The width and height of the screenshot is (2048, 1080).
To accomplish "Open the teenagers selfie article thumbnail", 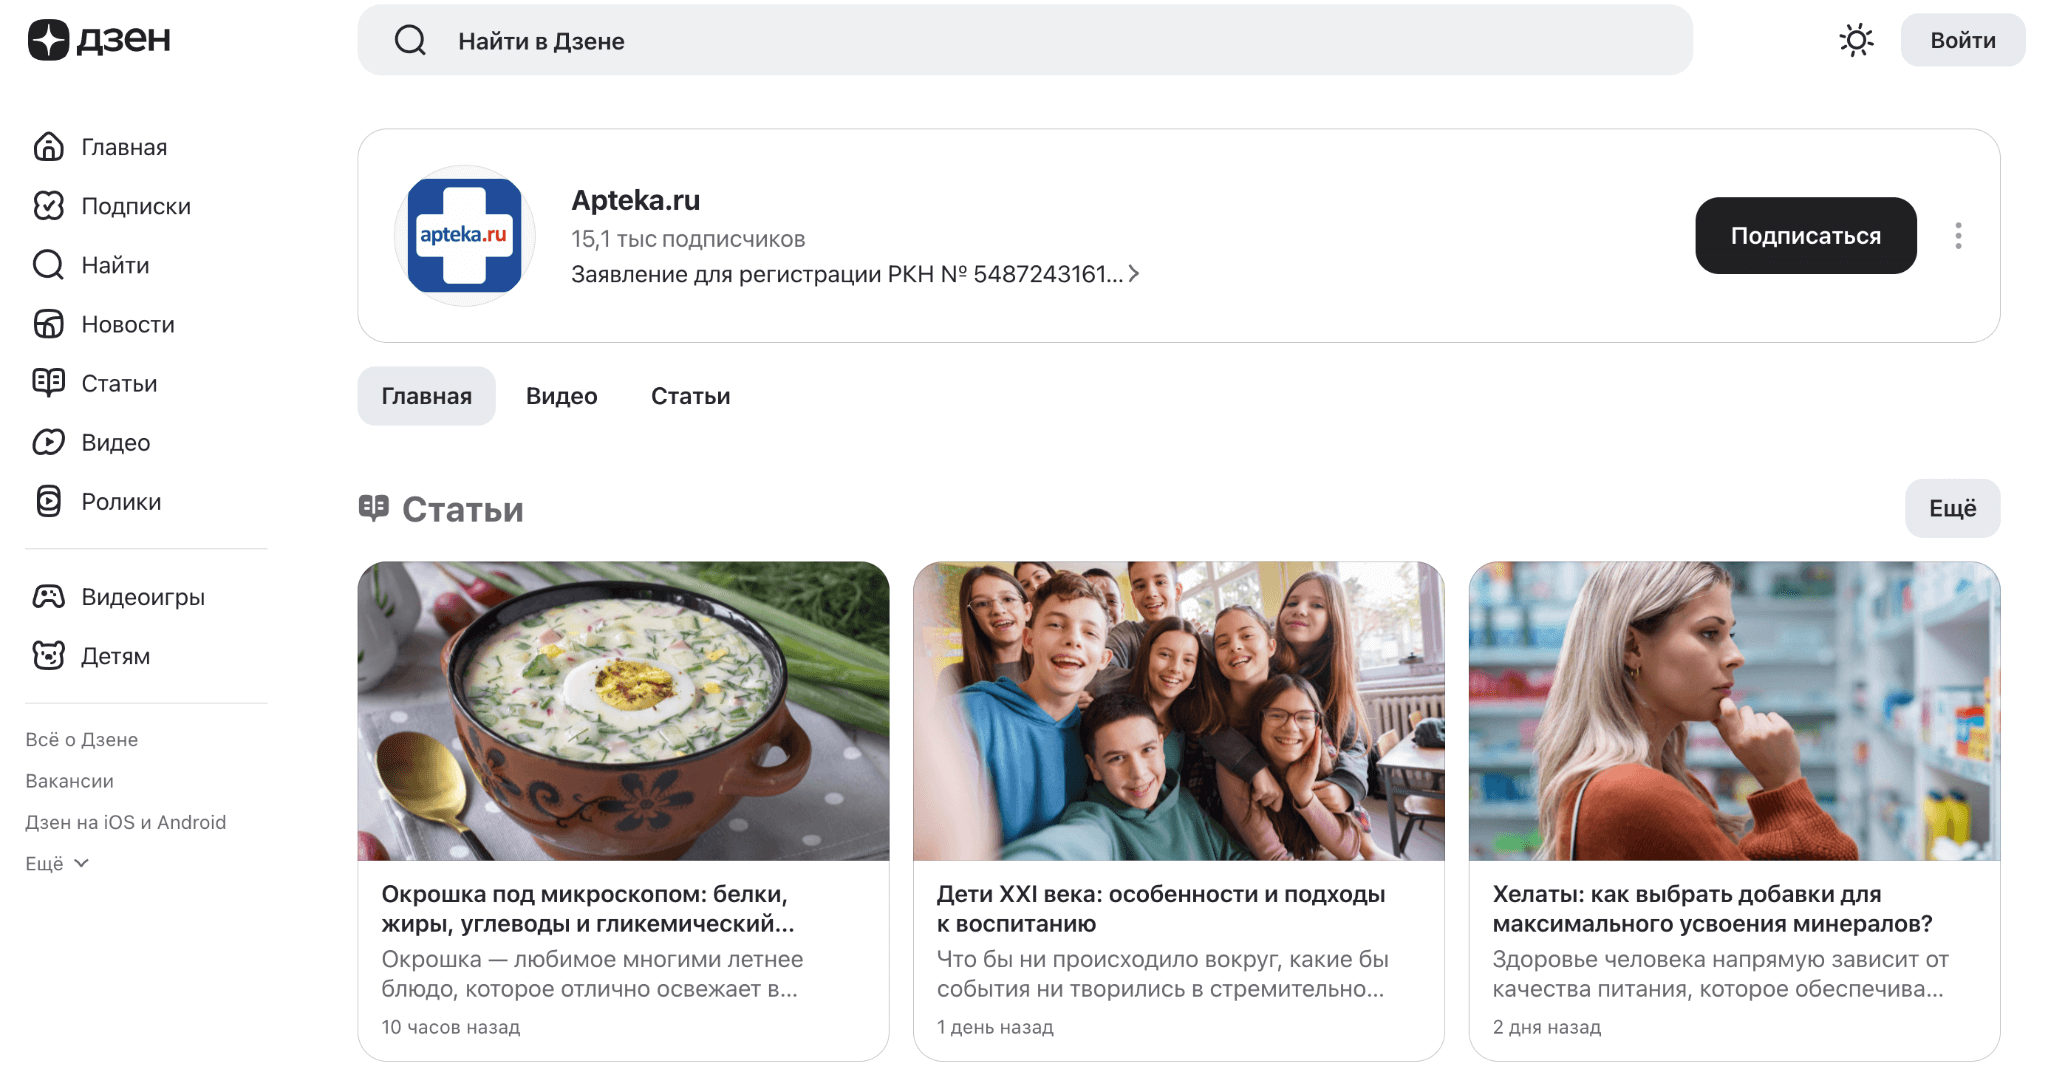I will [x=1178, y=711].
